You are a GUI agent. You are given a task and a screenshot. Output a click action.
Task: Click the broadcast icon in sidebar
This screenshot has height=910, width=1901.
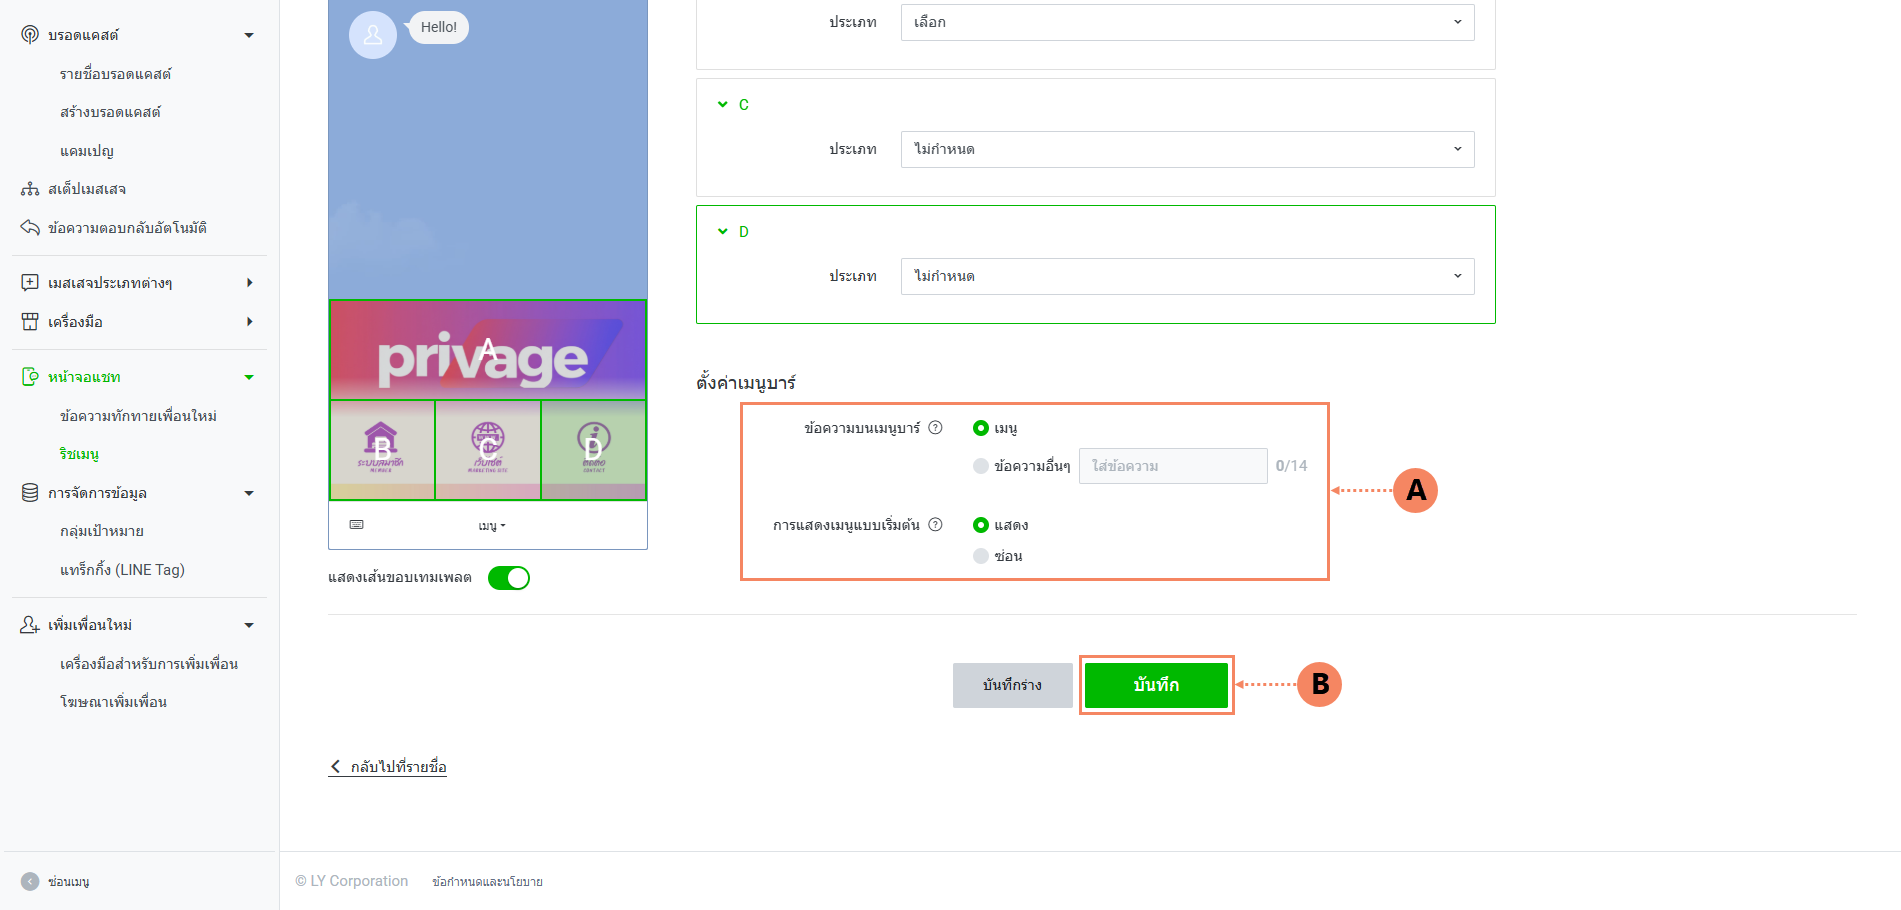point(30,35)
